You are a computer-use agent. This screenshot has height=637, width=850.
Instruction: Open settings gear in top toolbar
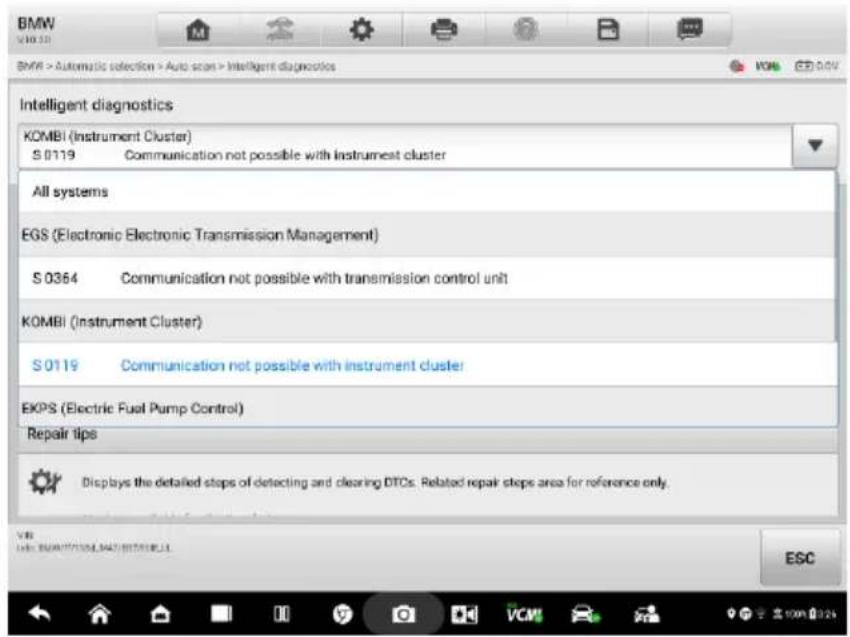tap(362, 30)
